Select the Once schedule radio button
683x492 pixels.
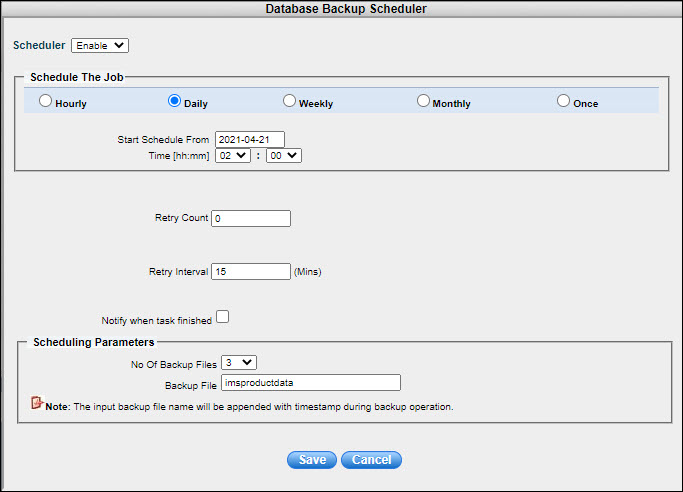(x=563, y=101)
